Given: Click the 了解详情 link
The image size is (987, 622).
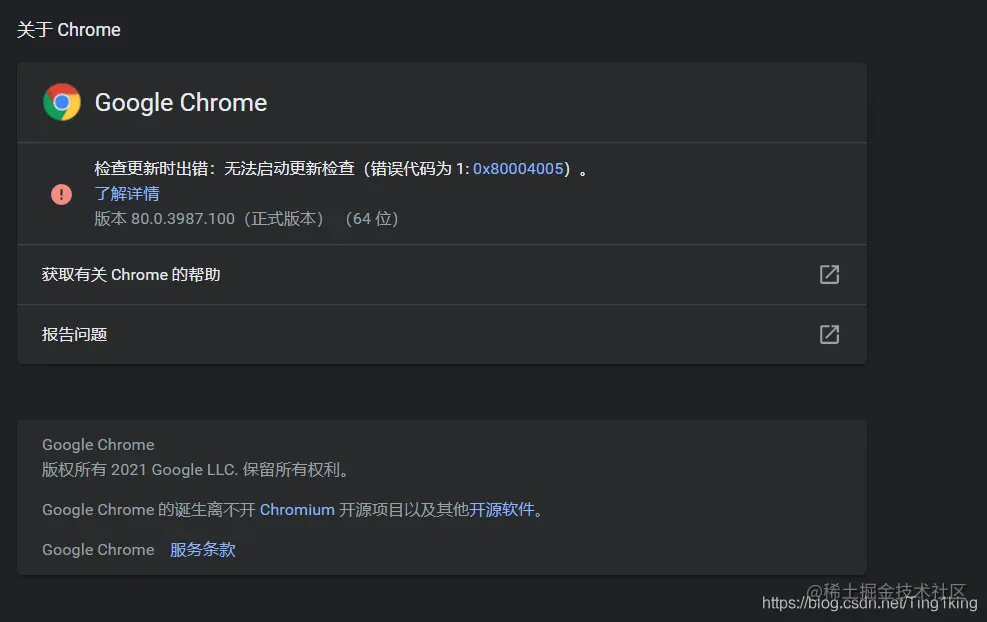Looking at the screenshot, I should (127, 194).
